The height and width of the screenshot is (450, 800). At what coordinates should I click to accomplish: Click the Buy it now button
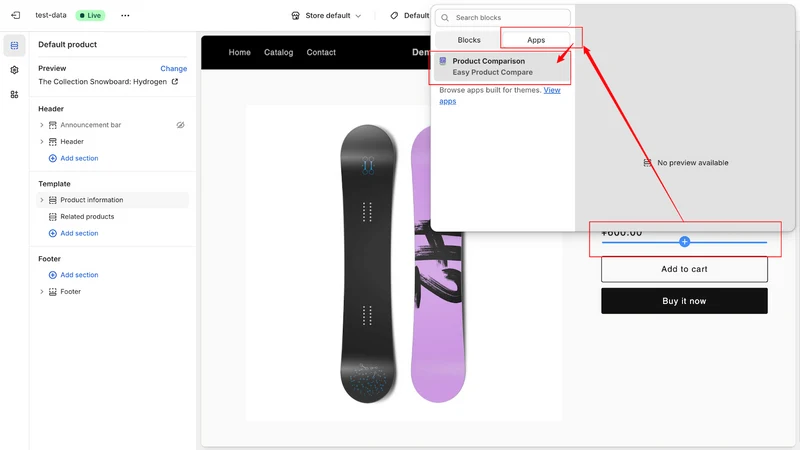(684, 301)
